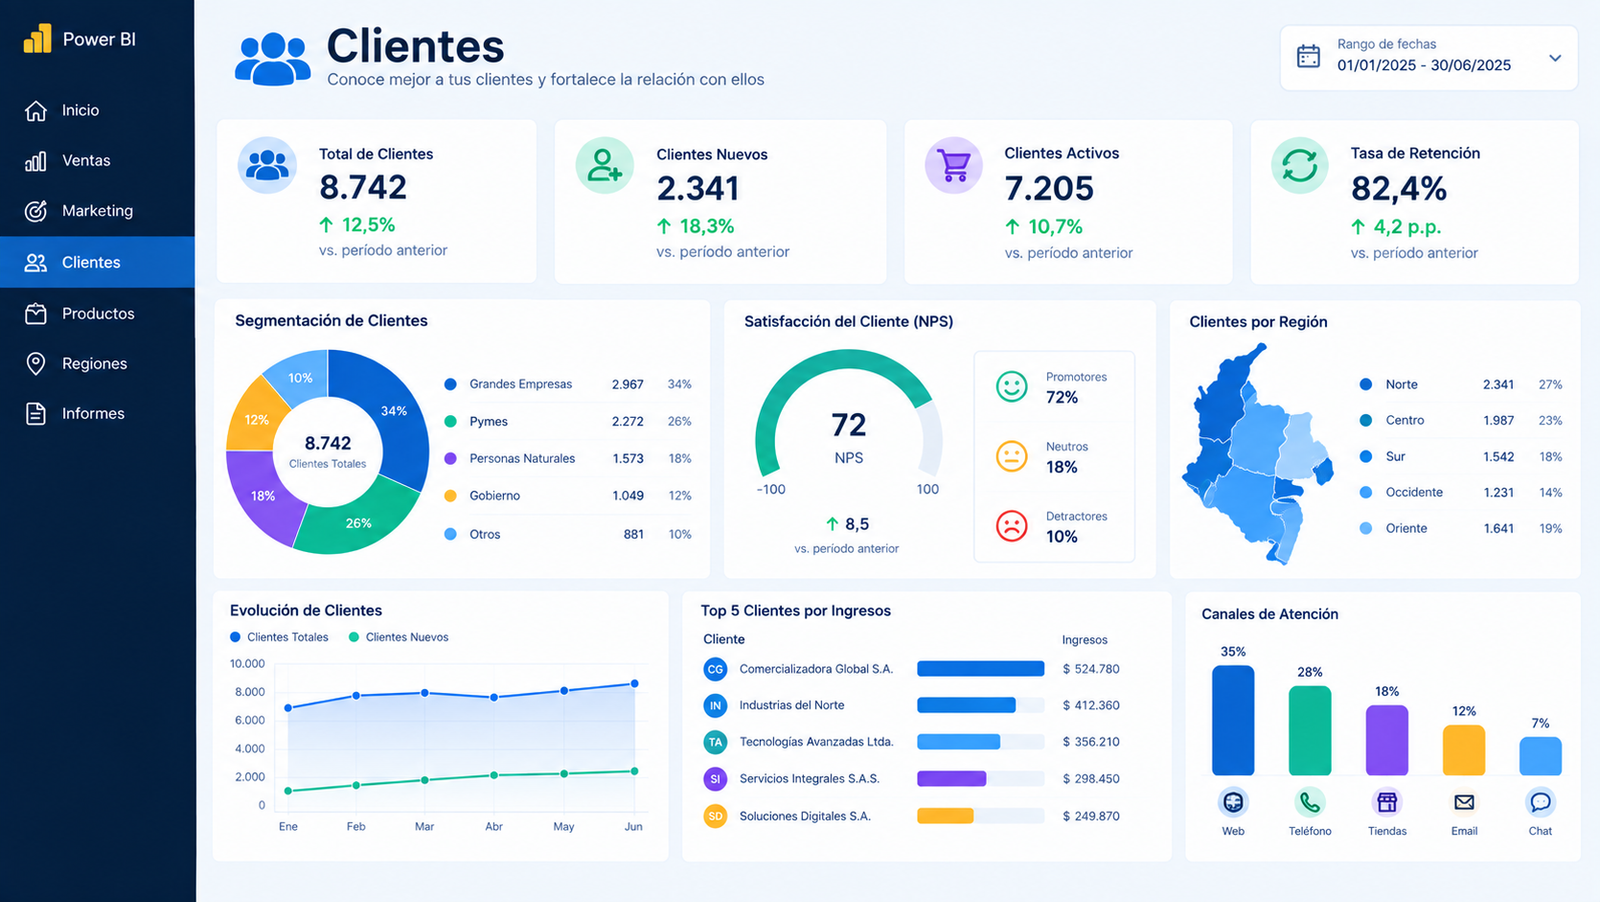
Task: Click the Colombia region map
Action: coord(1258,455)
